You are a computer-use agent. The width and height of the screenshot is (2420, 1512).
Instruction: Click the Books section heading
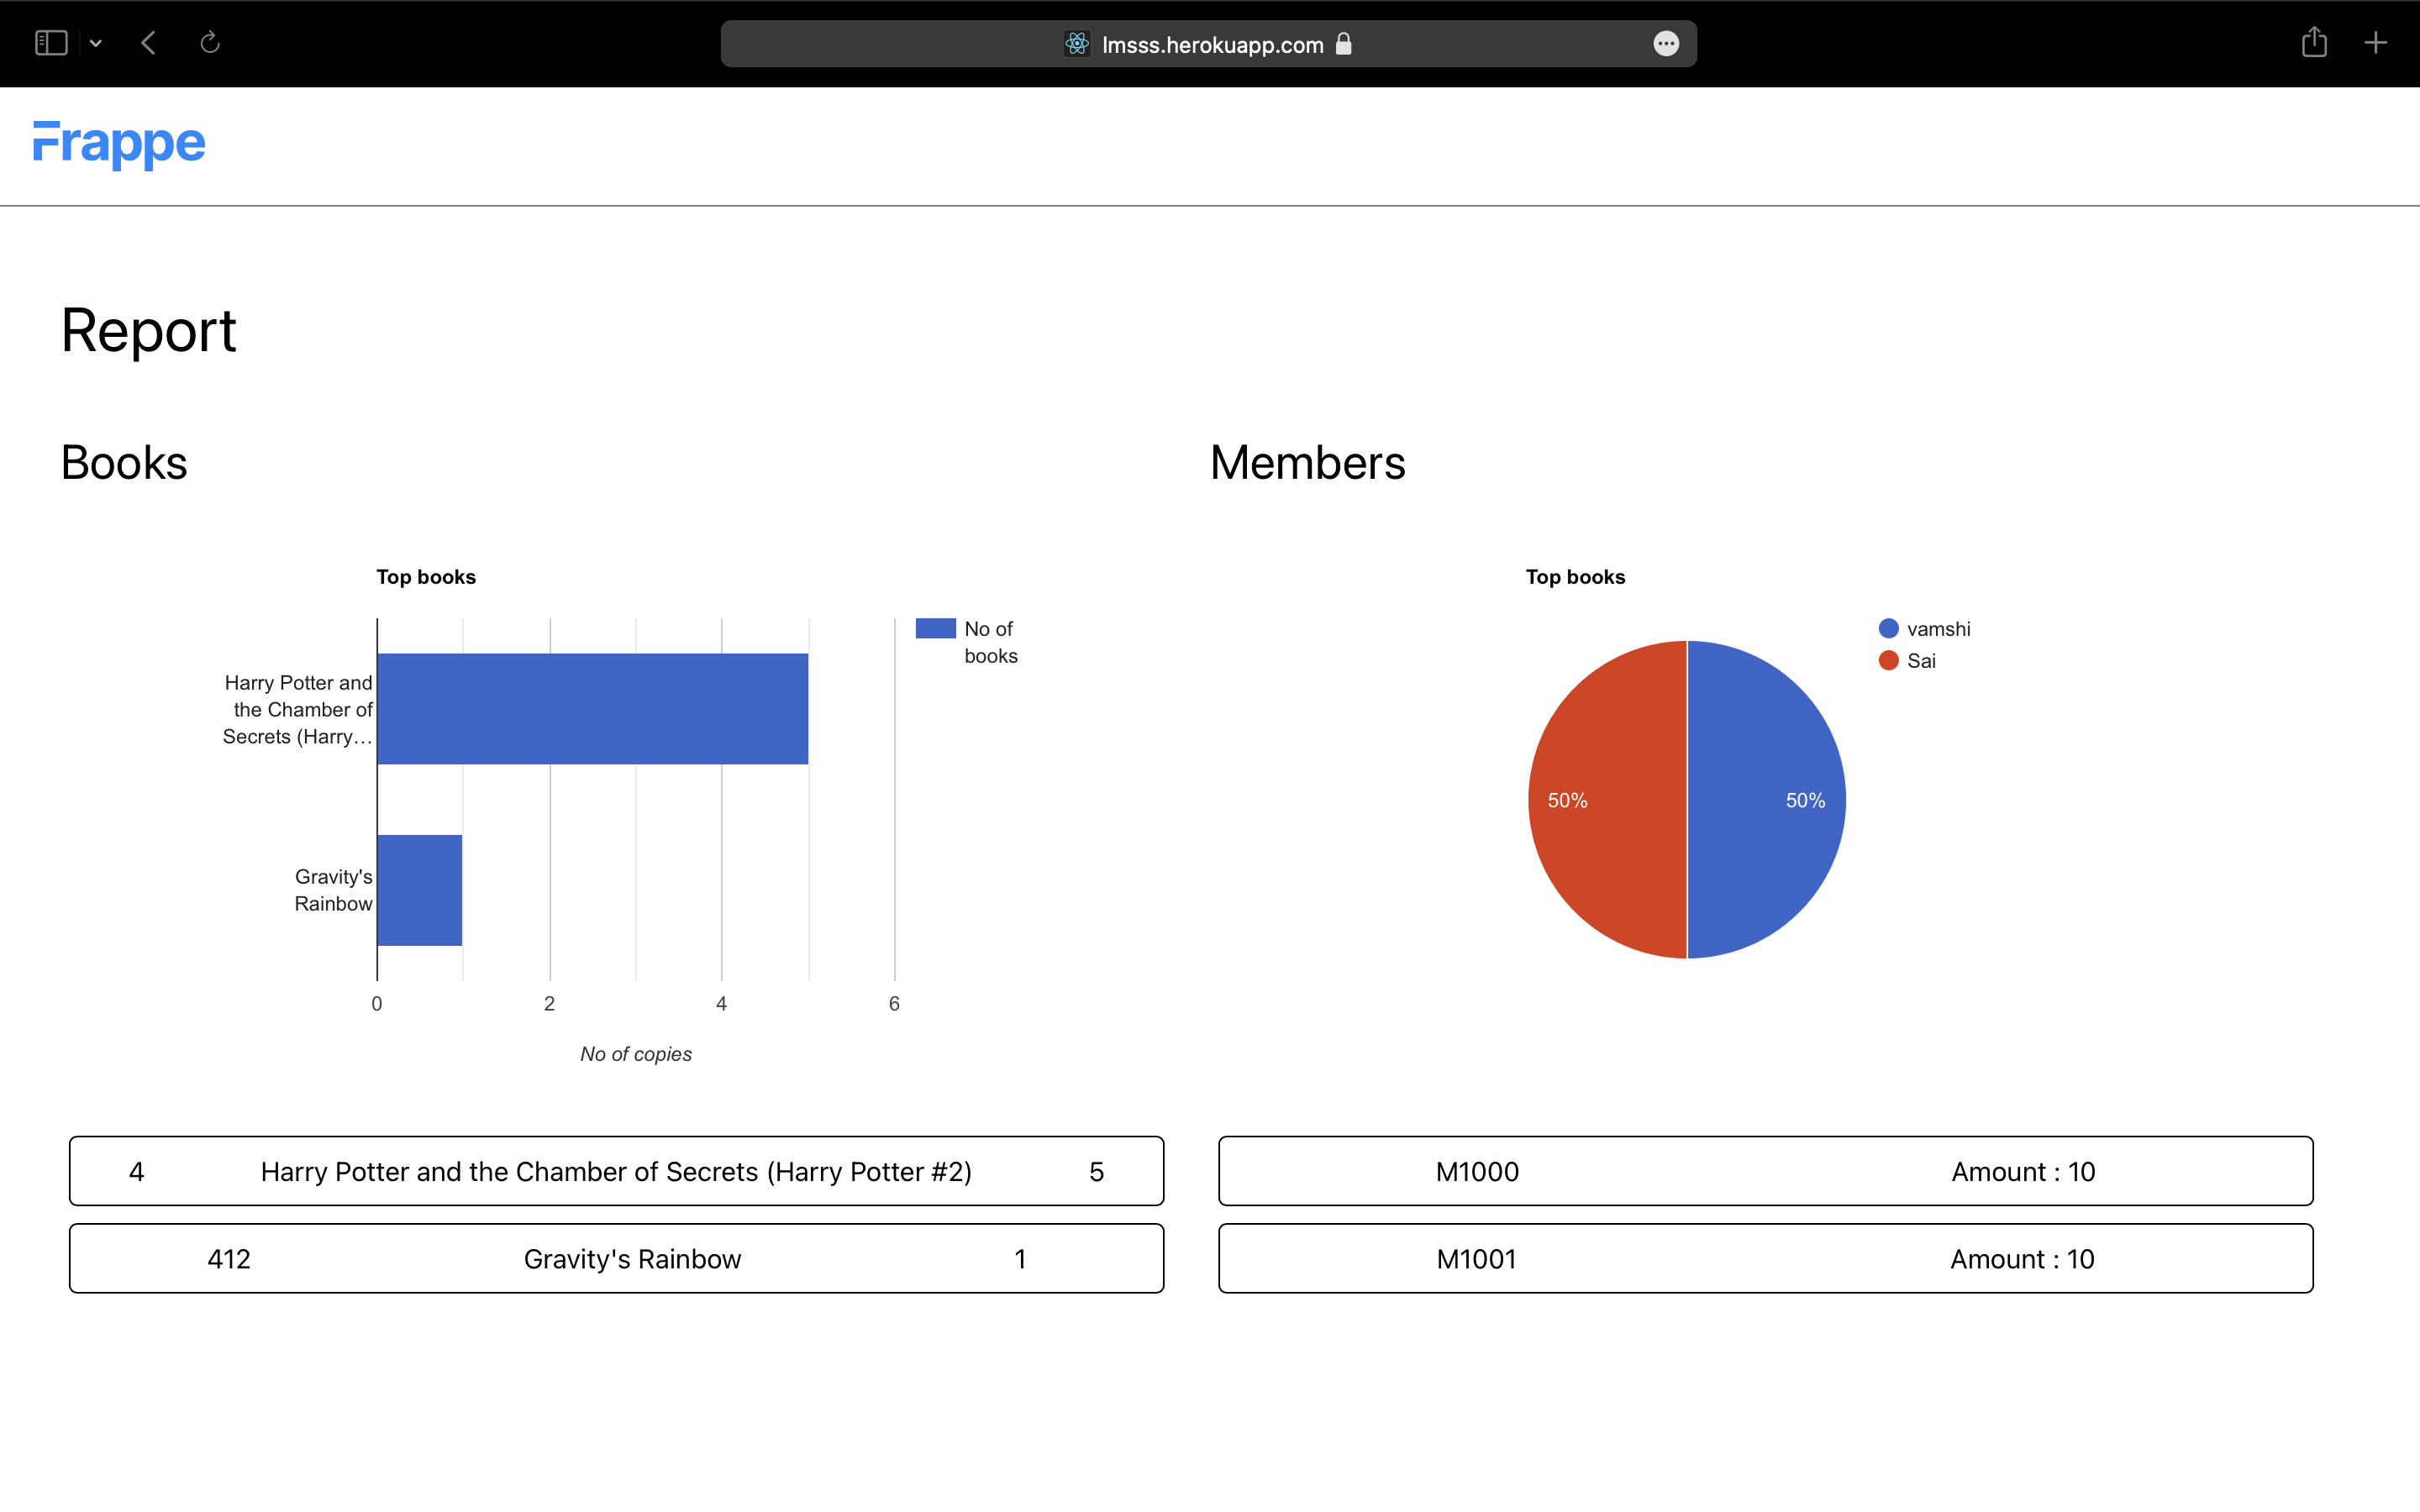[123, 461]
